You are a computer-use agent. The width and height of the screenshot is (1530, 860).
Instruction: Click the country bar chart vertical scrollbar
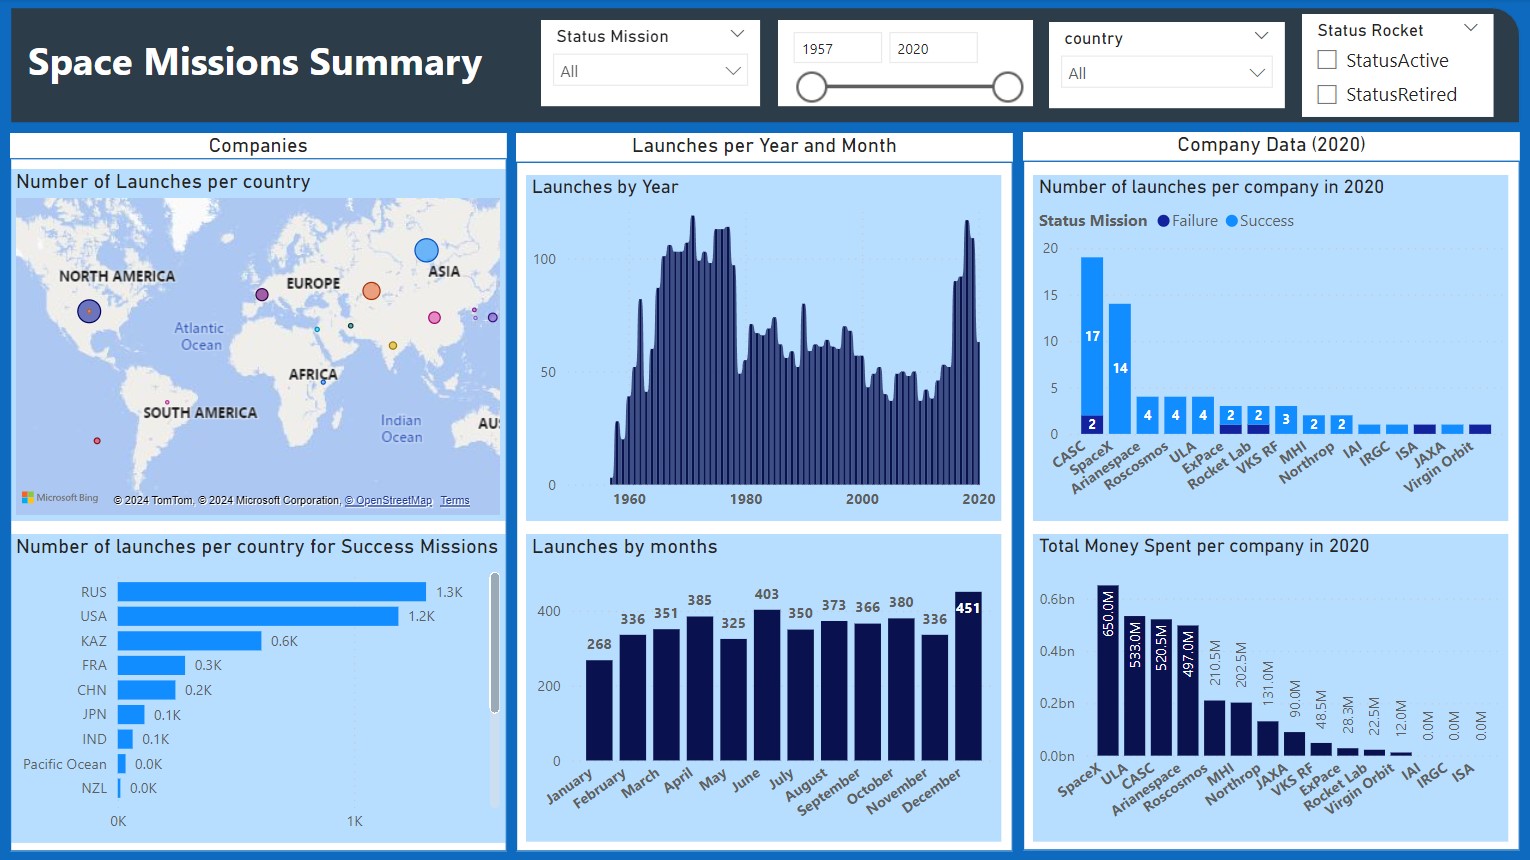click(x=494, y=642)
